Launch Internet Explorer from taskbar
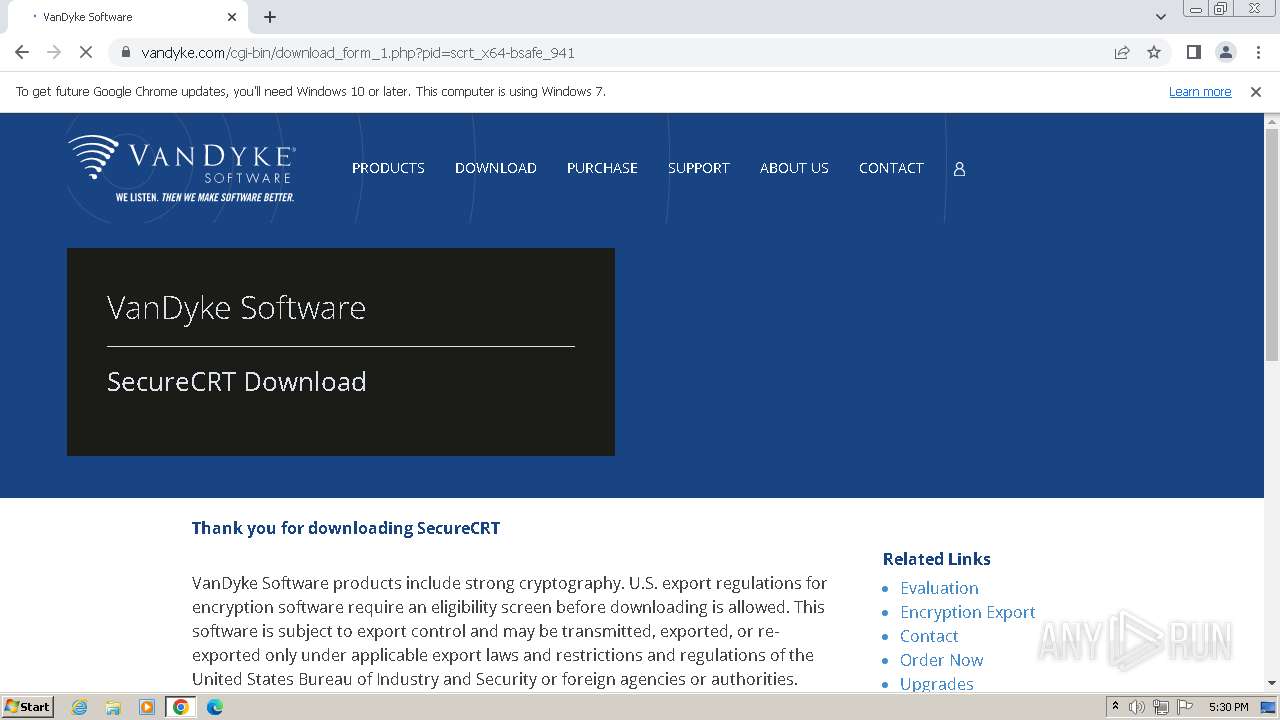This screenshot has width=1280, height=720. click(79, 707)
